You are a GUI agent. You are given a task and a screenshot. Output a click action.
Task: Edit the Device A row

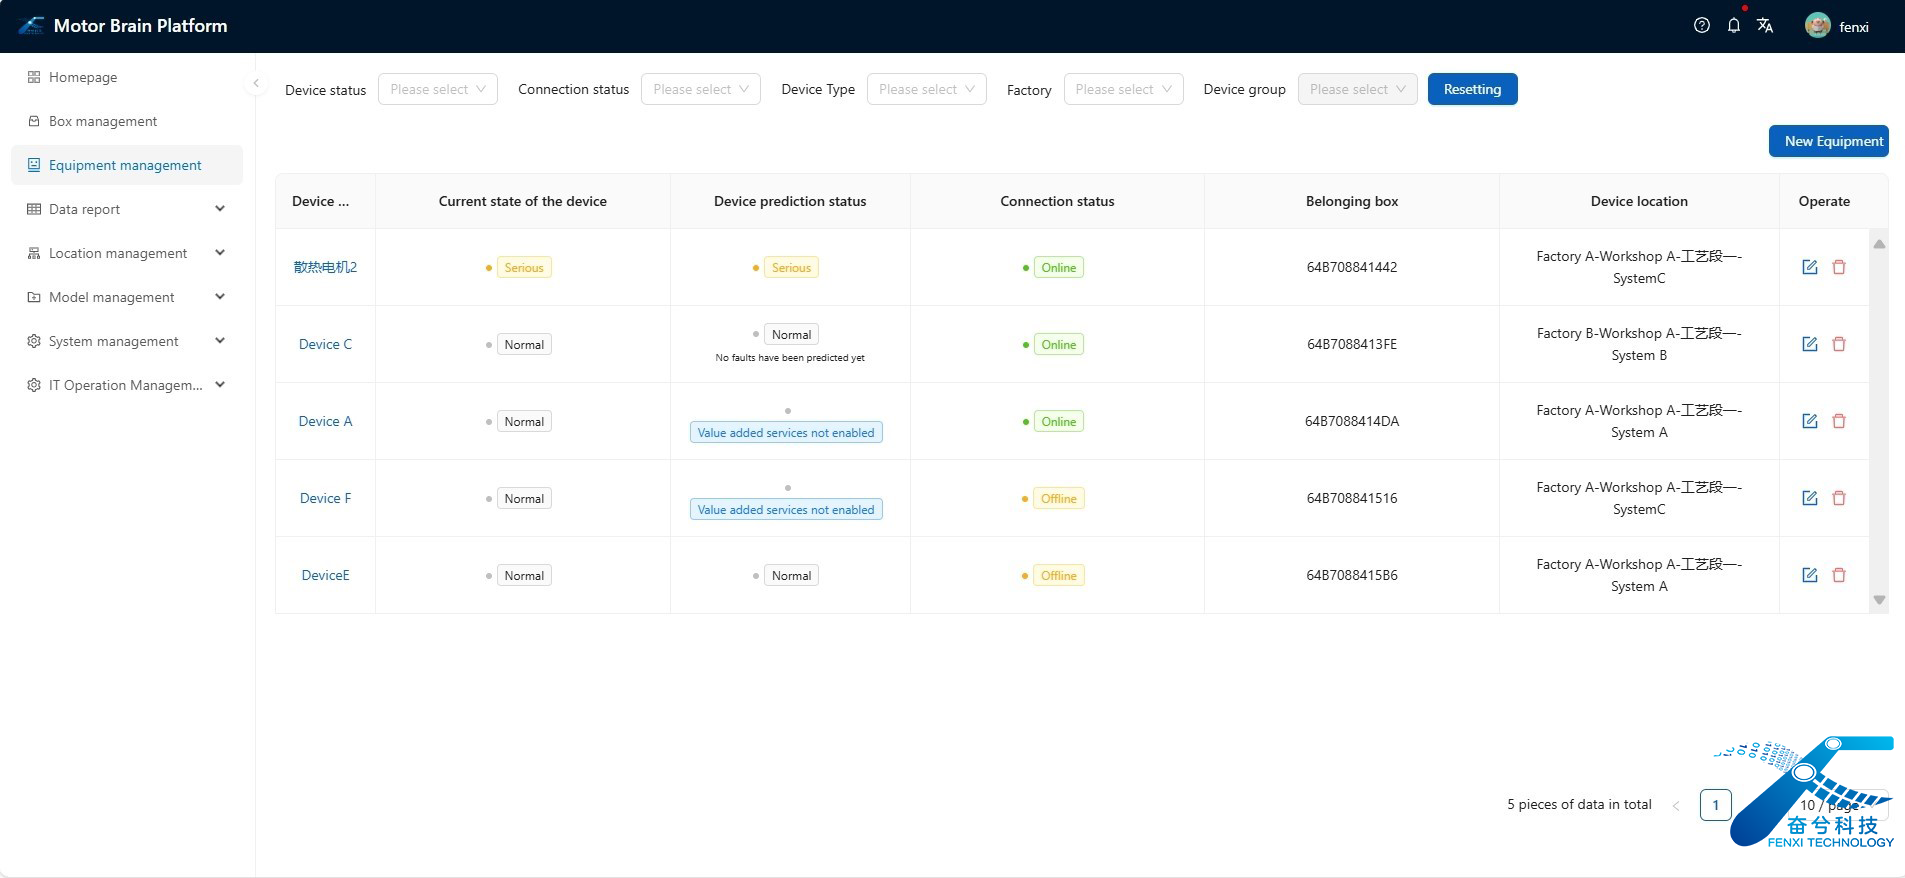(1810, 421)
